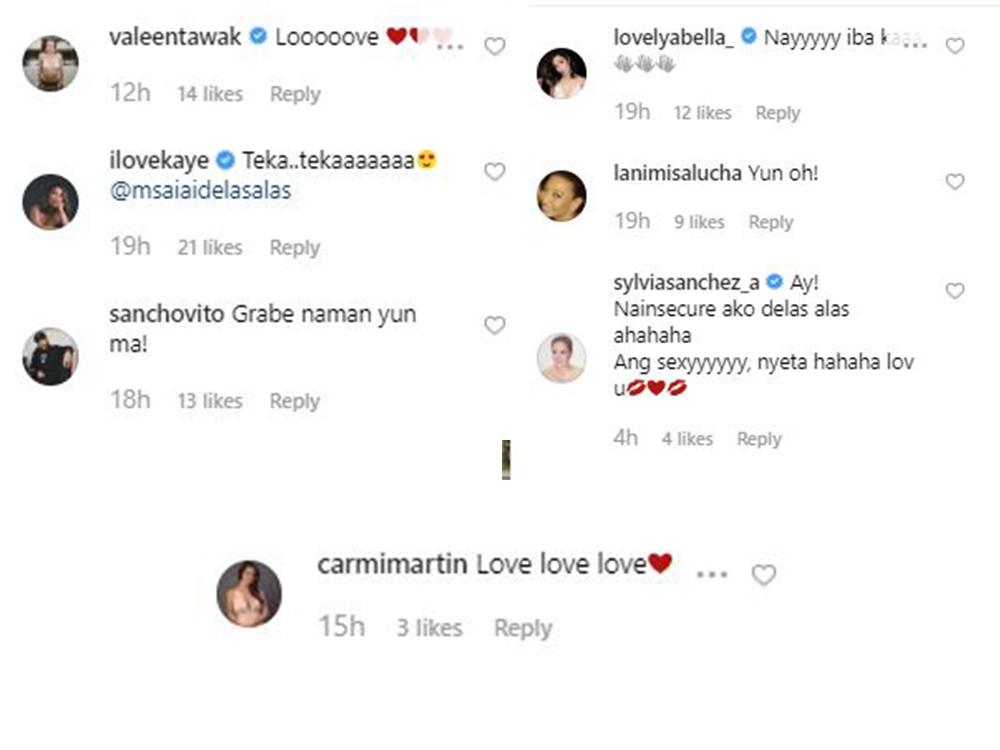This screenshot has width=1000, height=750.
Task: View the 21 likes on ilovekaye's comment
Action: click(210, 247)
